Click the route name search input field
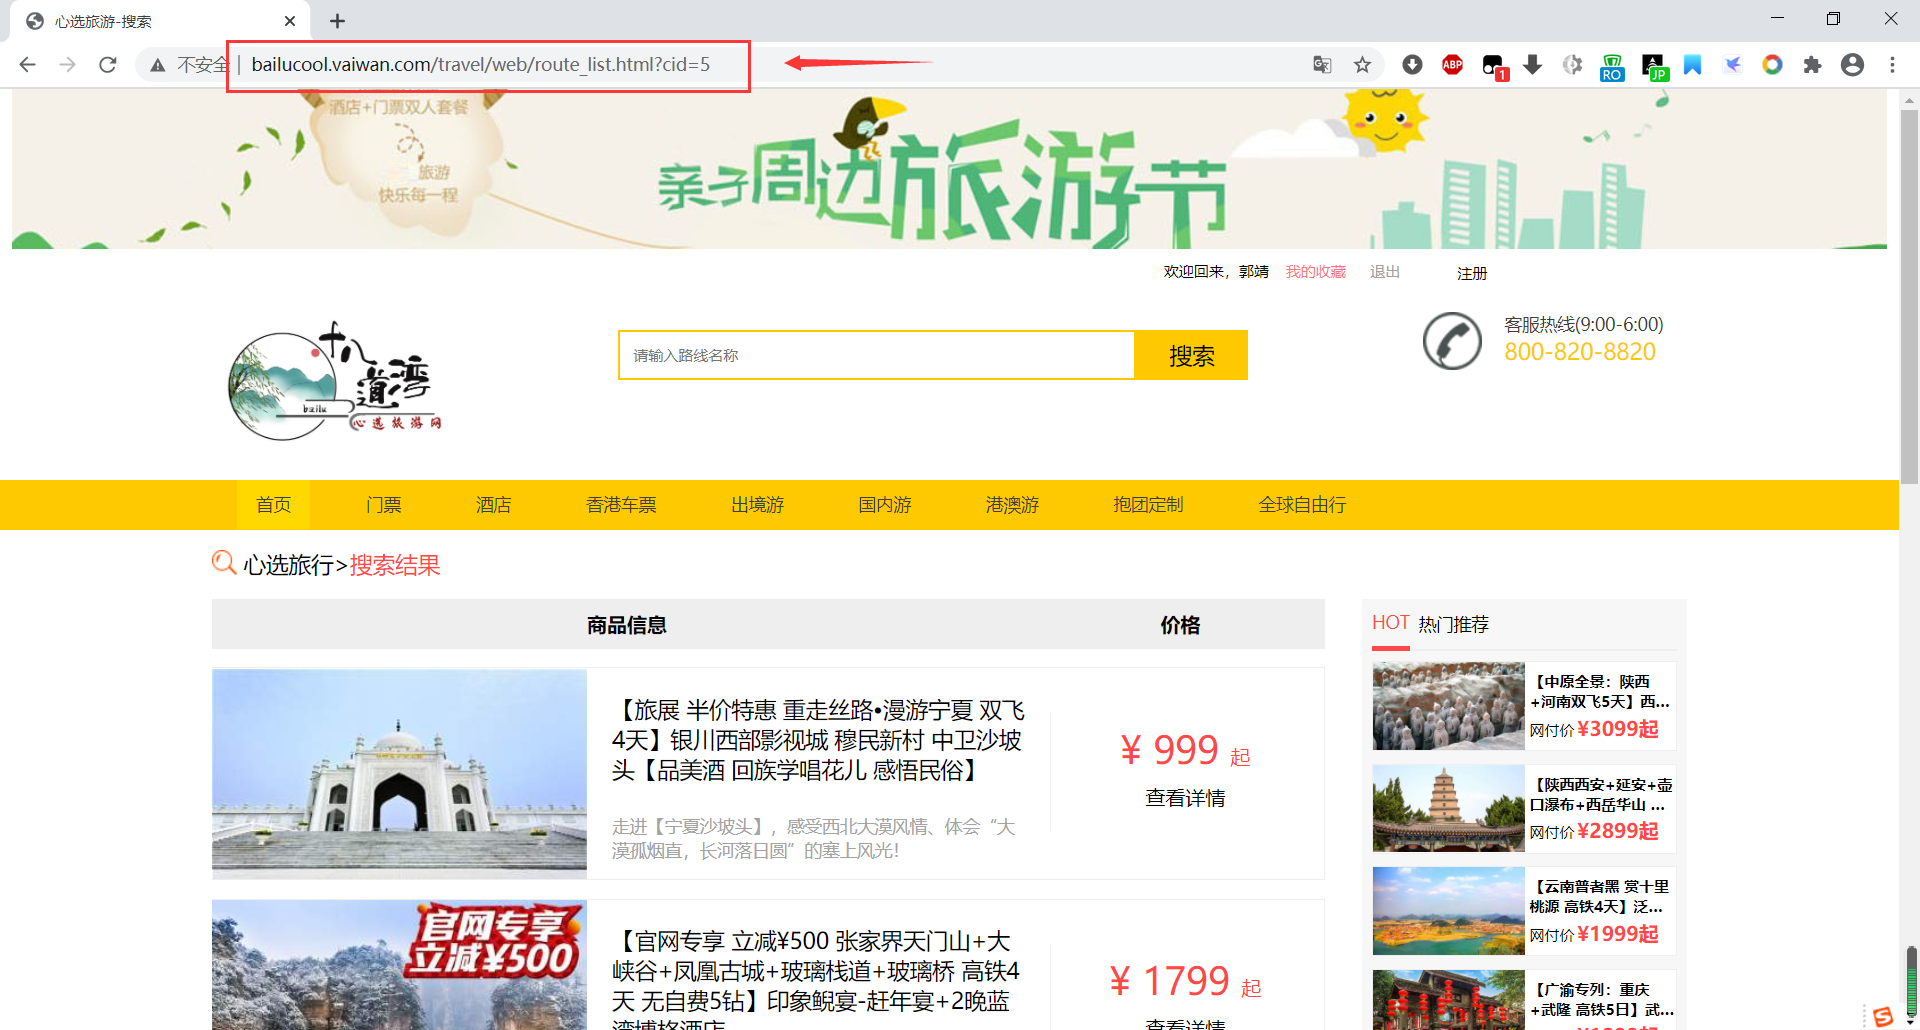The height and width of the screenshot is (1030, 1920). pos(876,355)
